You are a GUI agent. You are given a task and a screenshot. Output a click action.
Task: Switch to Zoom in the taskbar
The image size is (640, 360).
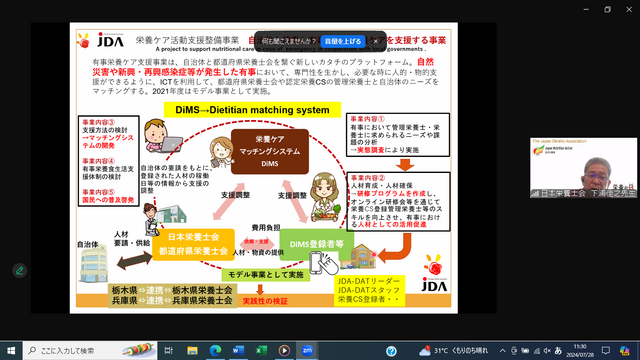307,350
